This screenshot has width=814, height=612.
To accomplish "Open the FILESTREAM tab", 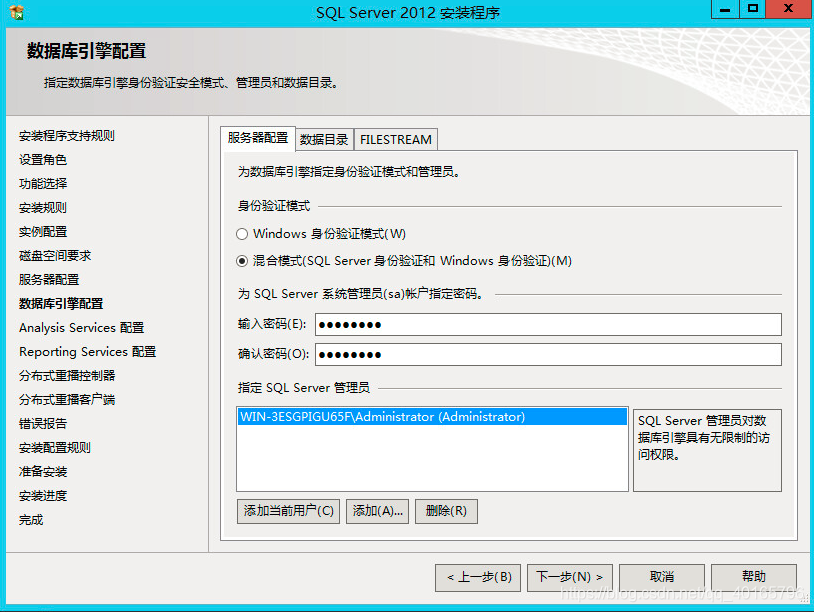I will pos(396,140).
